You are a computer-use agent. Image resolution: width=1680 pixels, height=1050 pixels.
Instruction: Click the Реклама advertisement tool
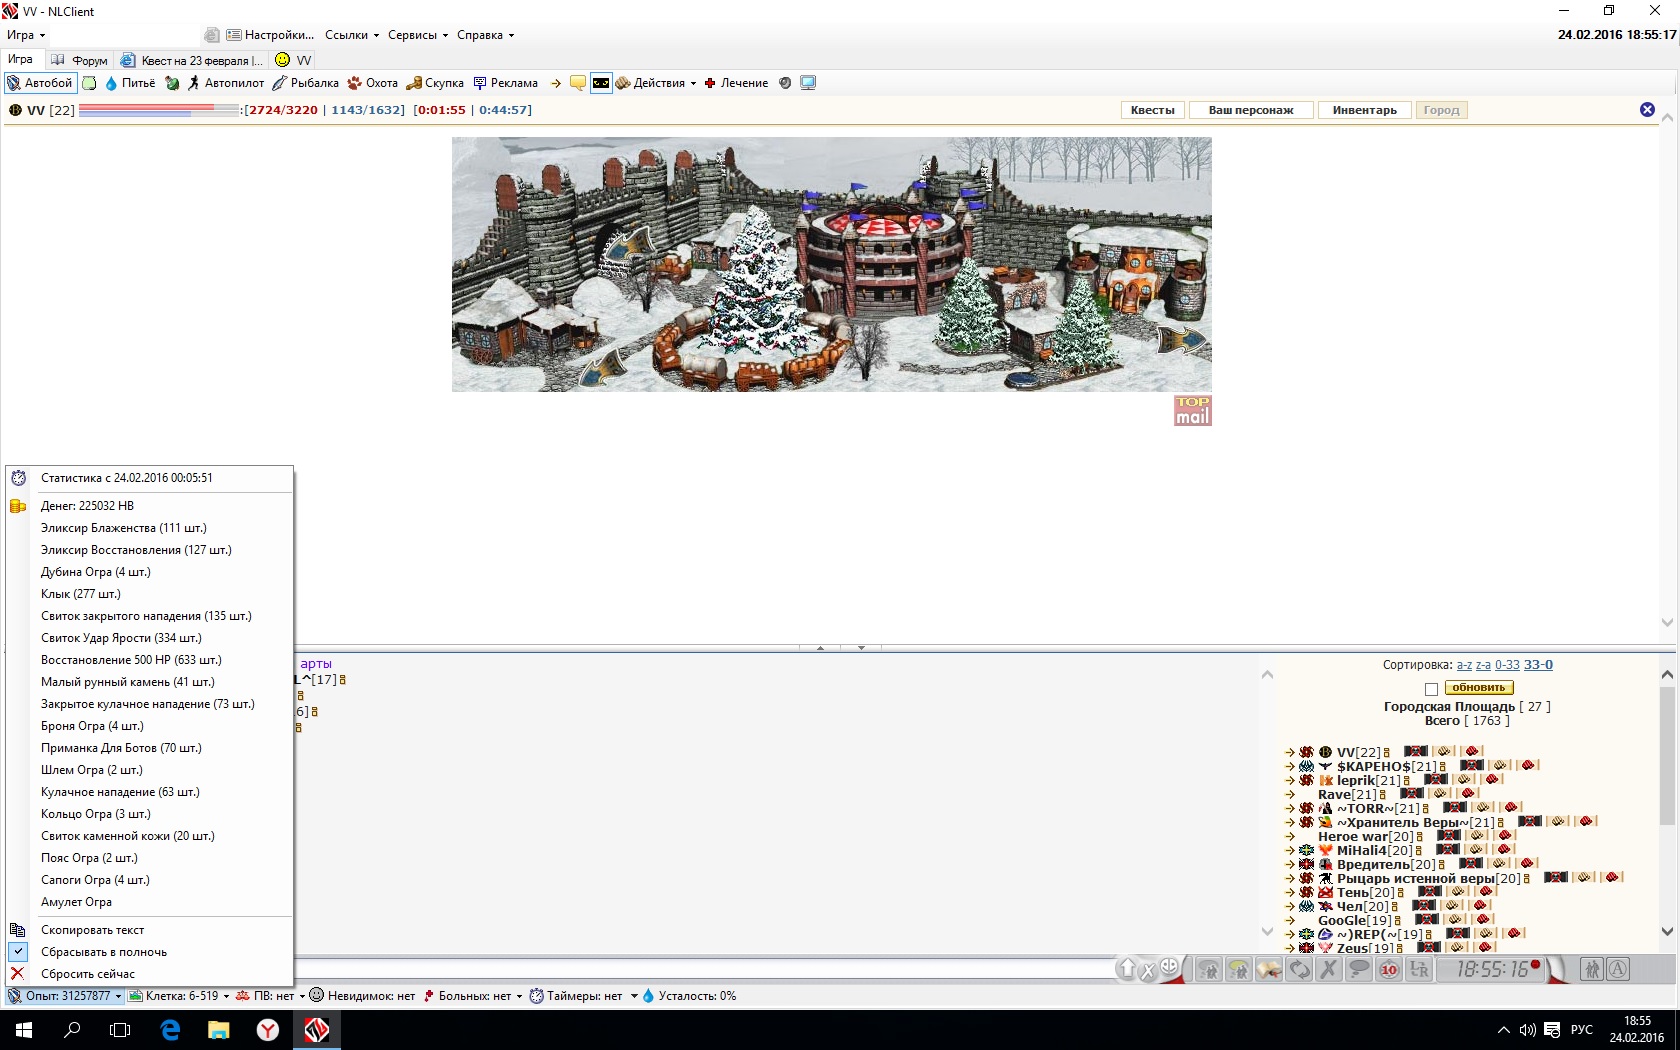tap(506, 83)
